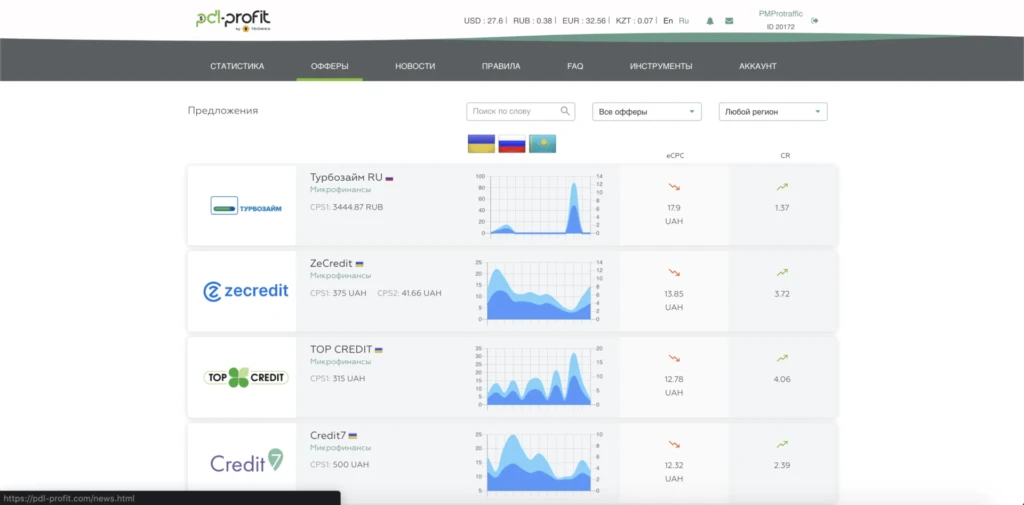Open the Credit7 offer title
Viewport: 1024px width, 505px height.
(x=328, y=436)
